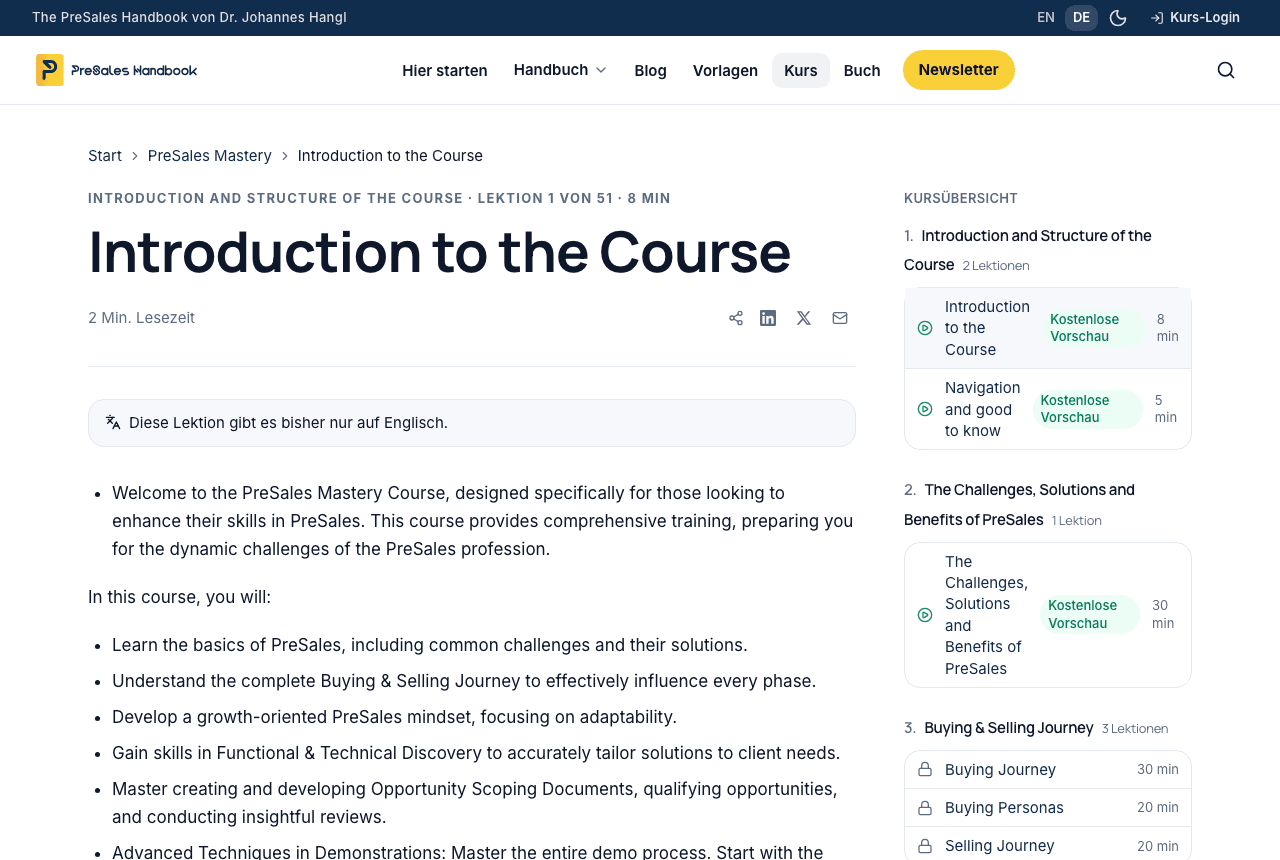
Task: Open the Vorlagen menu item
Action: [x=725, y=70]
